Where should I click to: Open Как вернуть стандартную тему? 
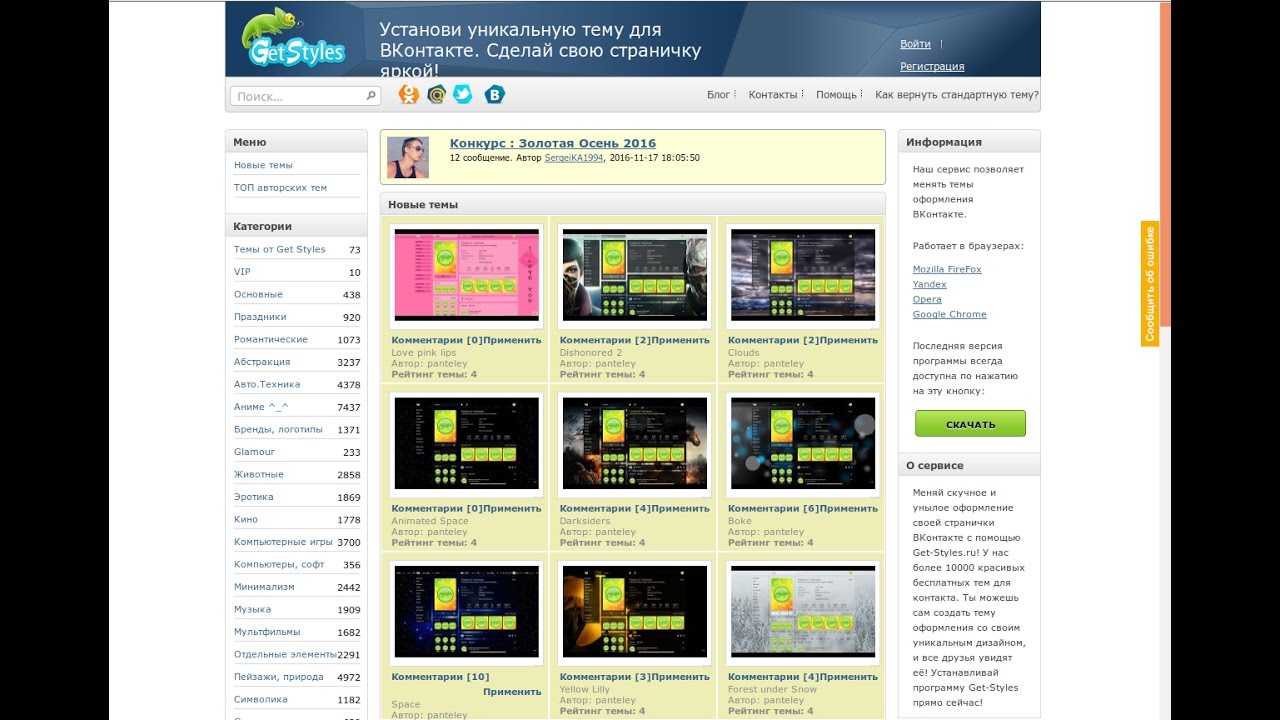957,95
